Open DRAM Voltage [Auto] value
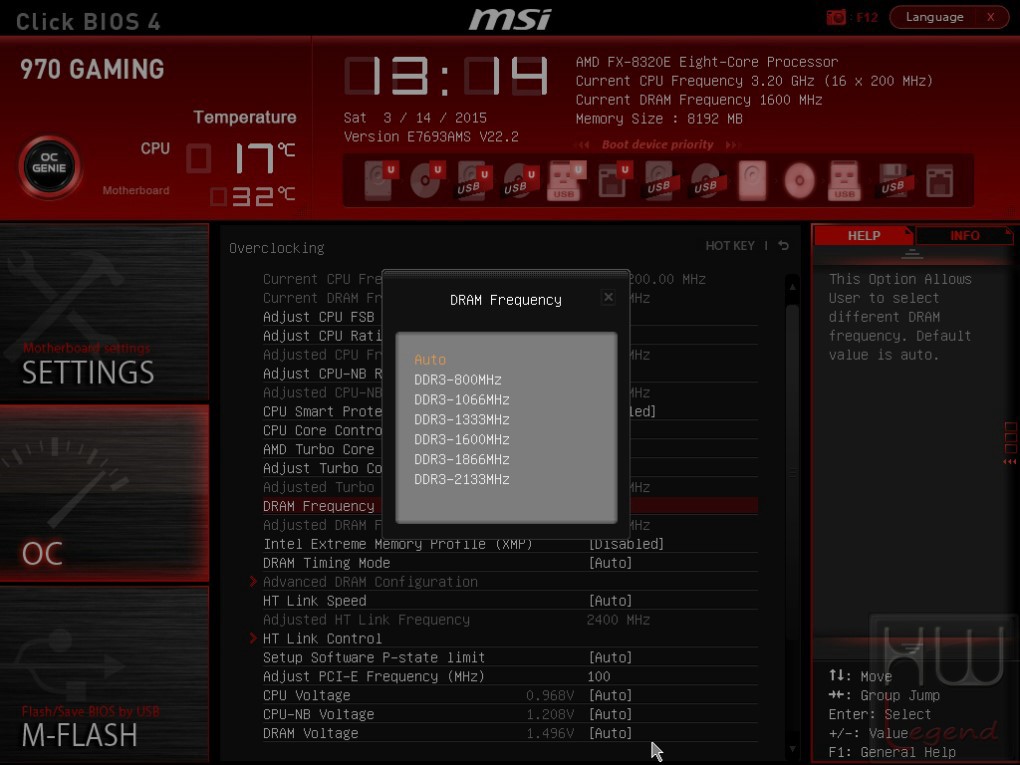This screenshot has height=765, width=1020. click(x=610, y=732)
